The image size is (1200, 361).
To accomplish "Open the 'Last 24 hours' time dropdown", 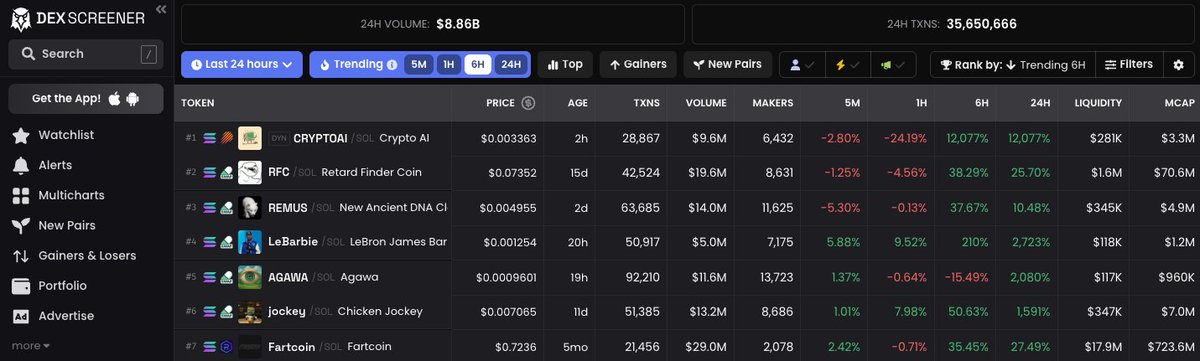I will 241,64.
